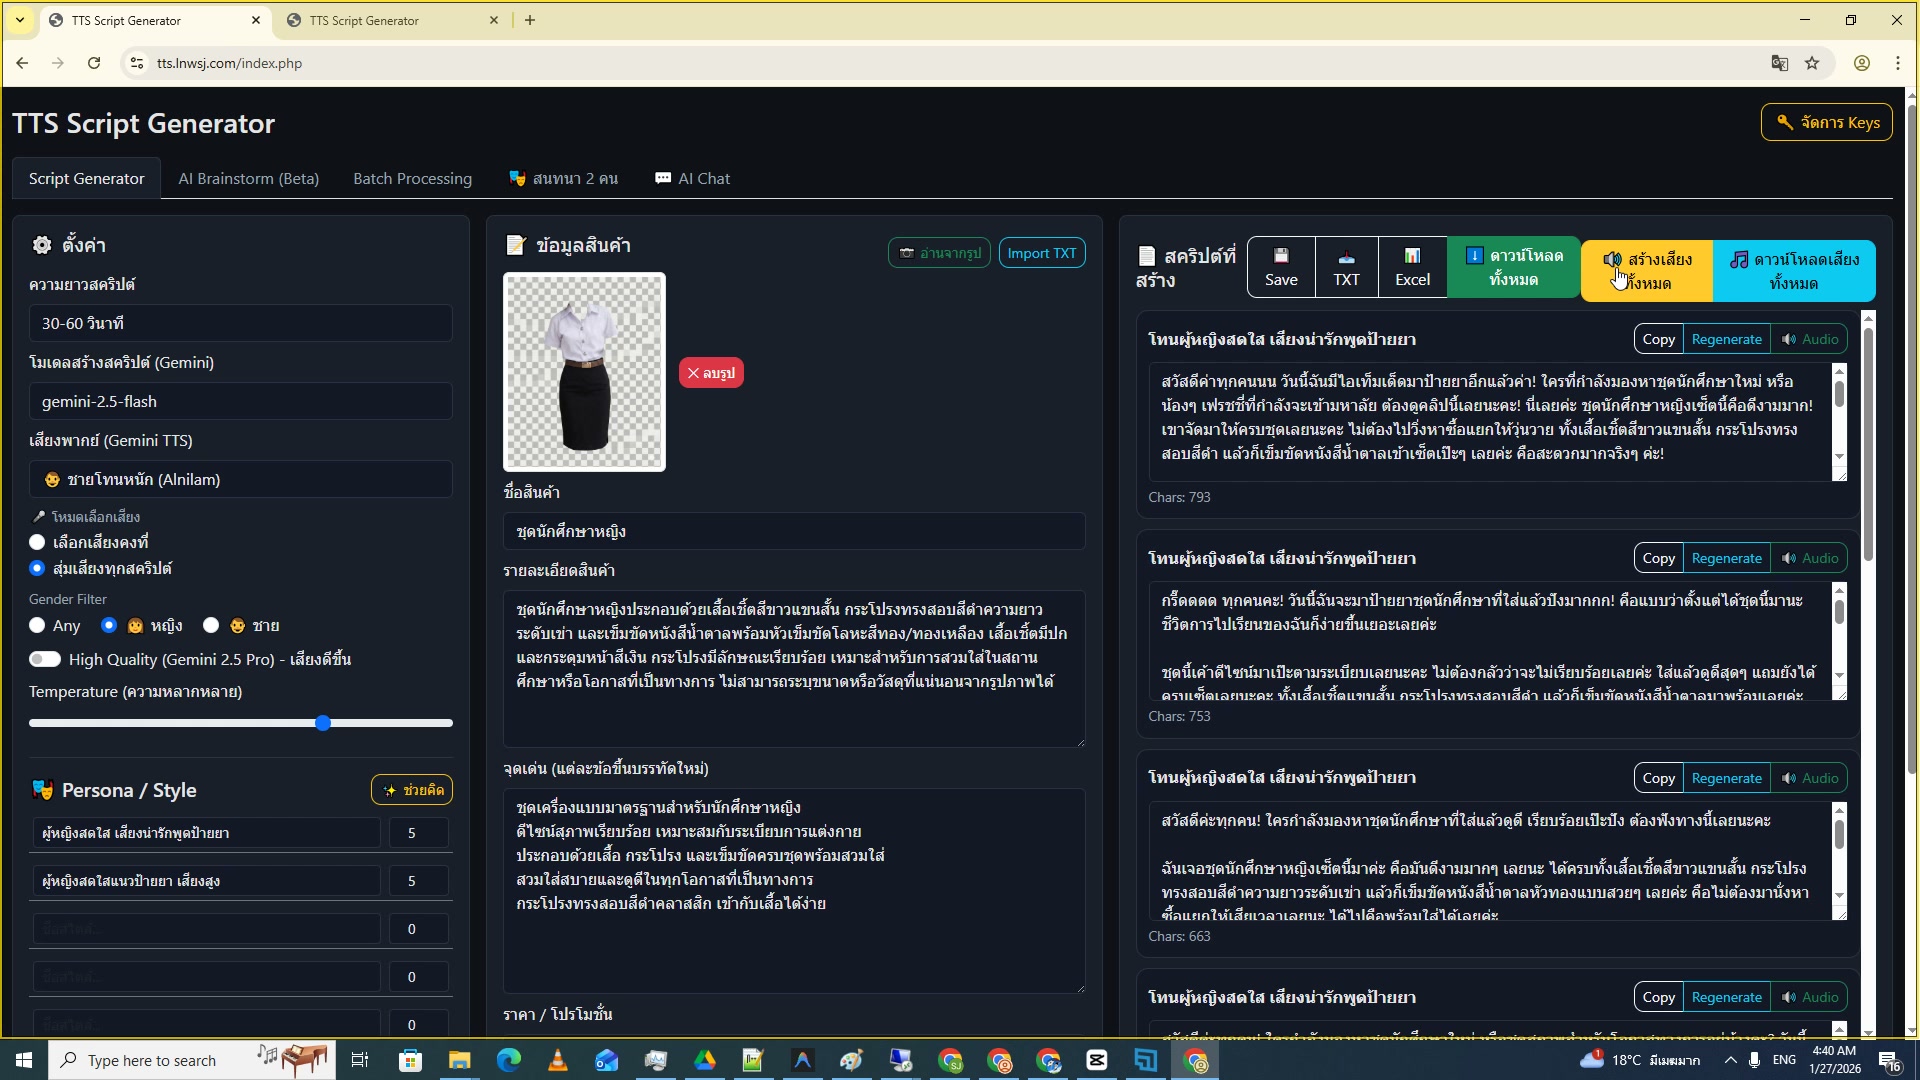Viewport: 1920px width, 1080px height.
Task: Click the yellow generate all audio button
Action: [x=1647, y=271]
